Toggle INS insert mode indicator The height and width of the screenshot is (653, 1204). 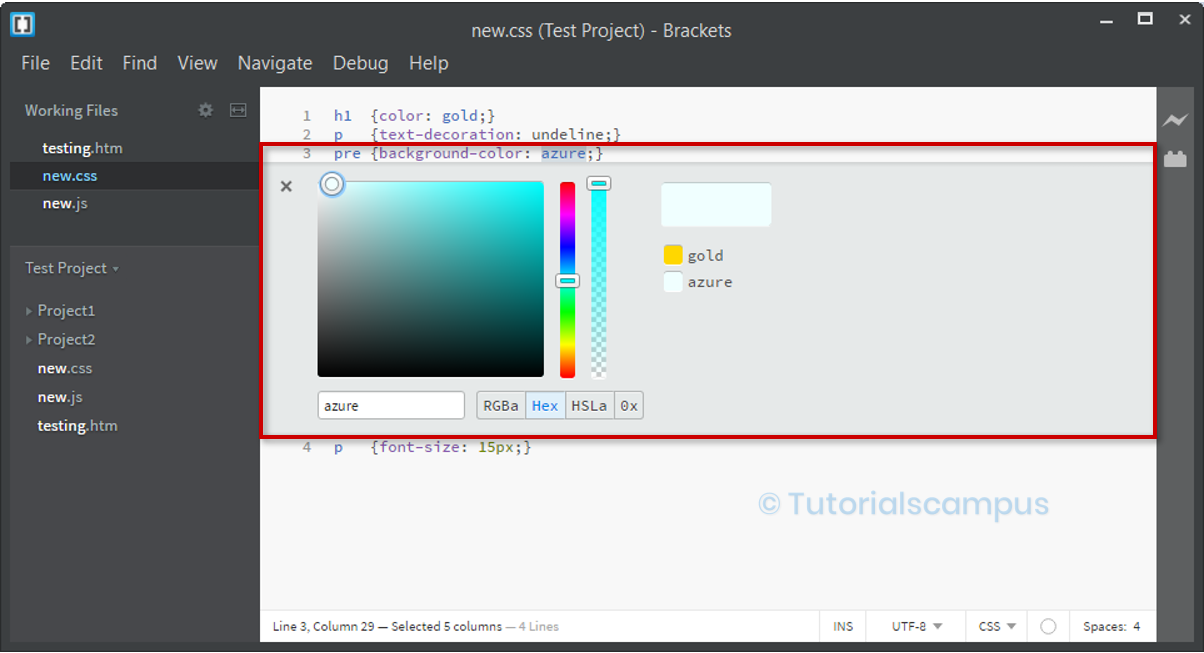(843, 626)
